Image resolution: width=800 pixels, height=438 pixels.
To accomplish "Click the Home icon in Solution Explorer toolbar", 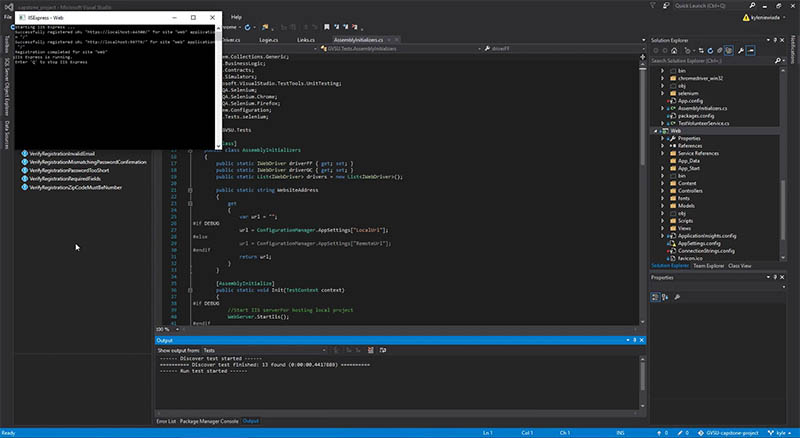I will coord(674,51).
